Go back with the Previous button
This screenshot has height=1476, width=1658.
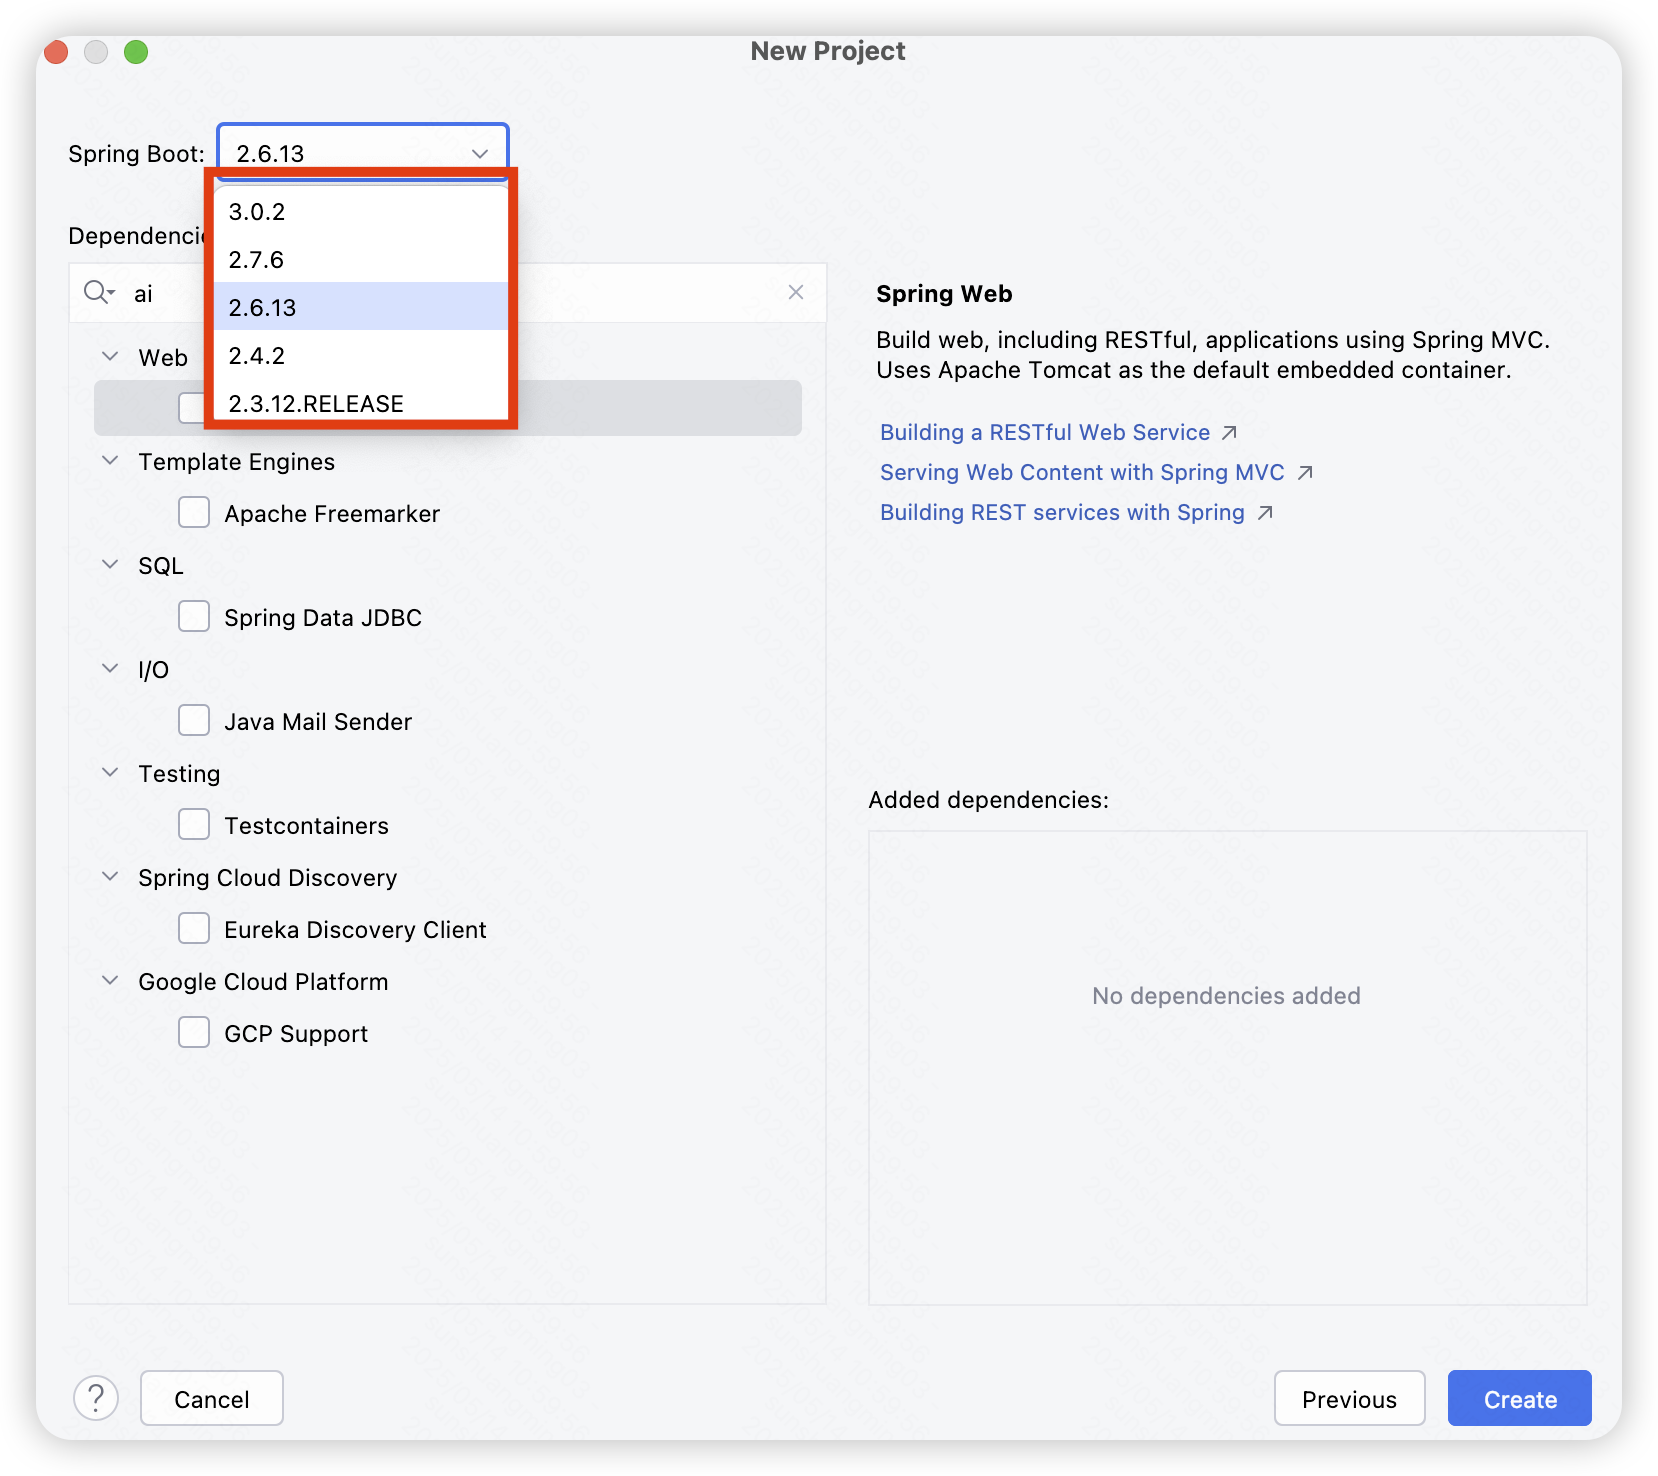pos(1349,1398)
